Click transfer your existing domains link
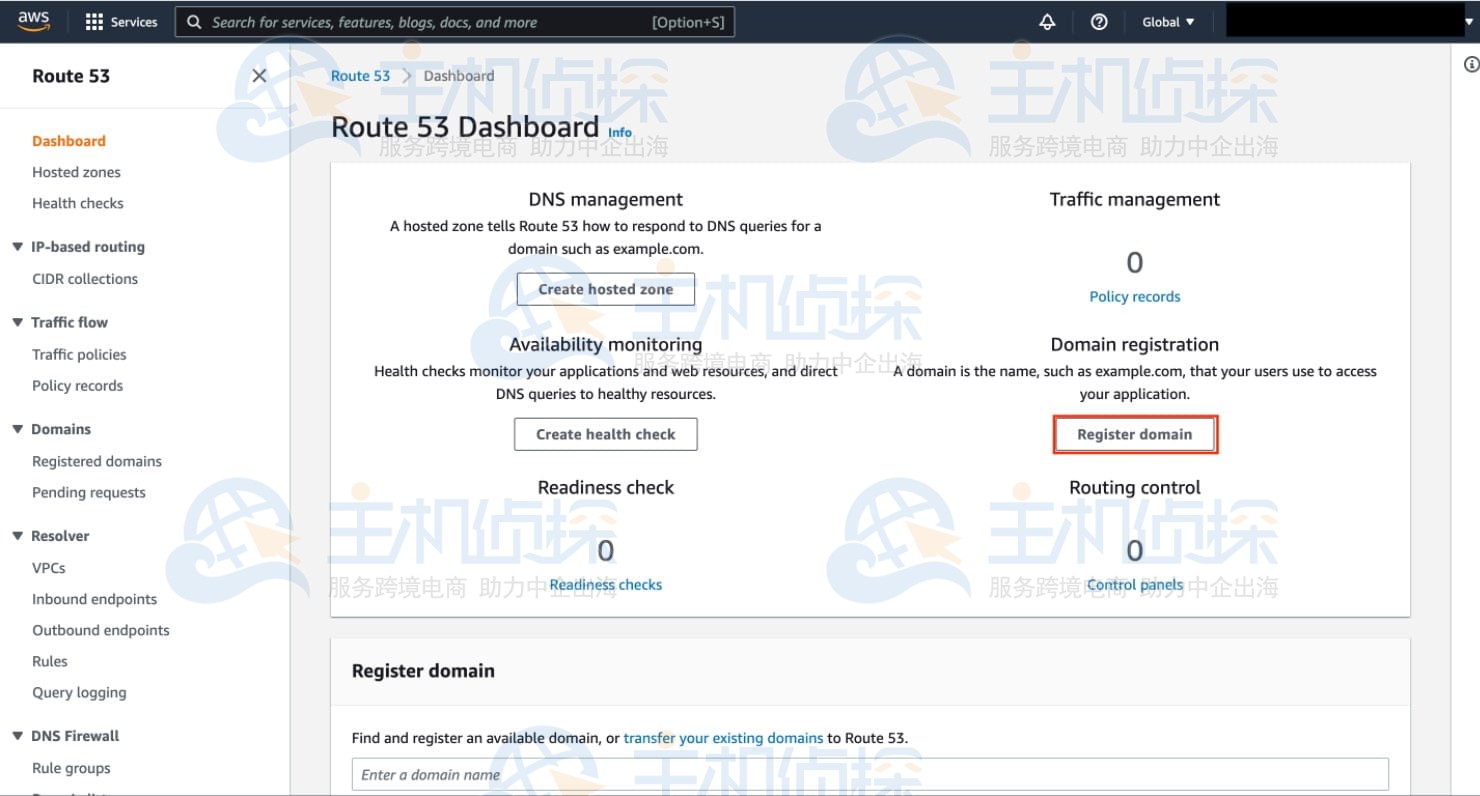This screenshot has height=796, width=1480. coord(724,737)
